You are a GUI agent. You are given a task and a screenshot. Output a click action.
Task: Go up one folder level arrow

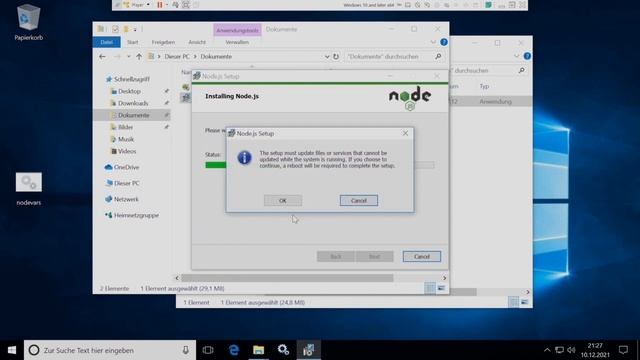[x=139, y=56]
